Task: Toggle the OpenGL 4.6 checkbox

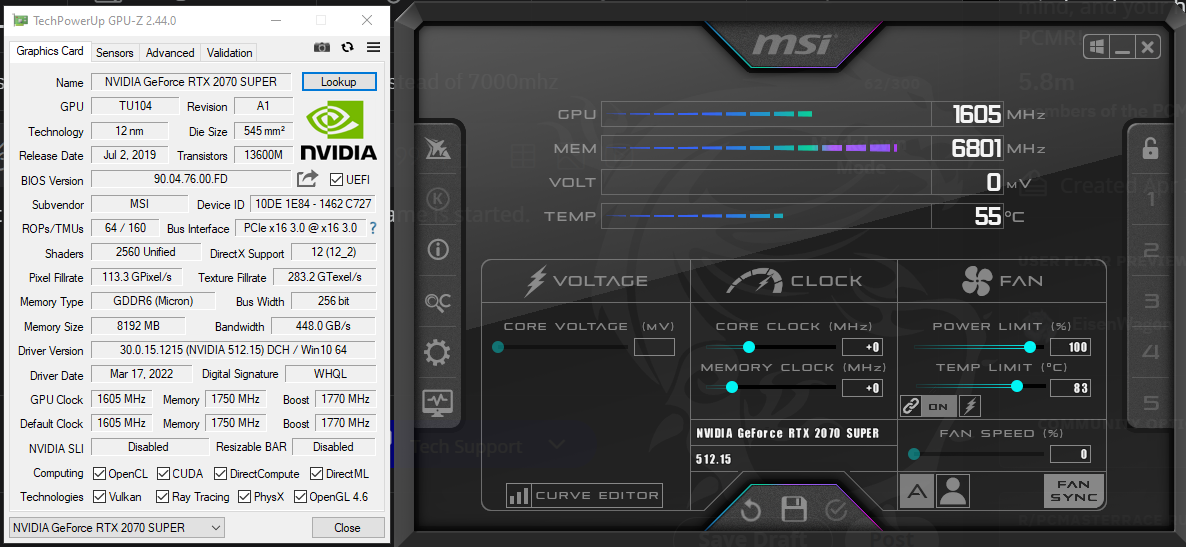Action: pyautogui.click(x=300, y=497)
